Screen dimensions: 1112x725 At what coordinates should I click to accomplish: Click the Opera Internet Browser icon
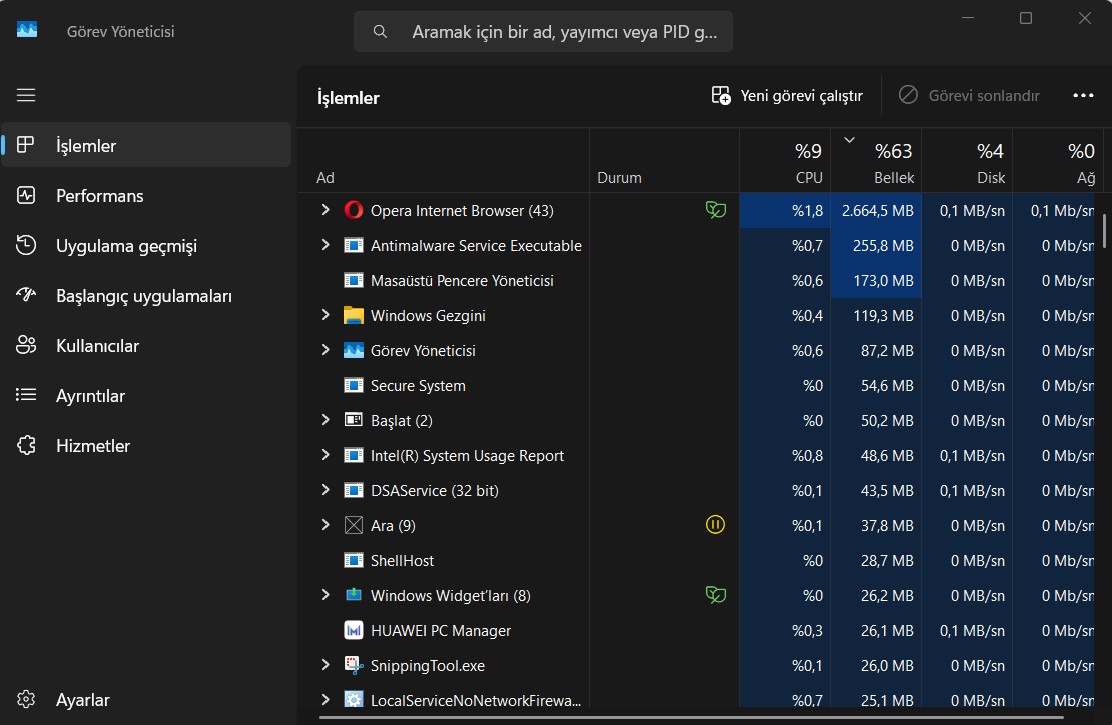tap(353, 210)
